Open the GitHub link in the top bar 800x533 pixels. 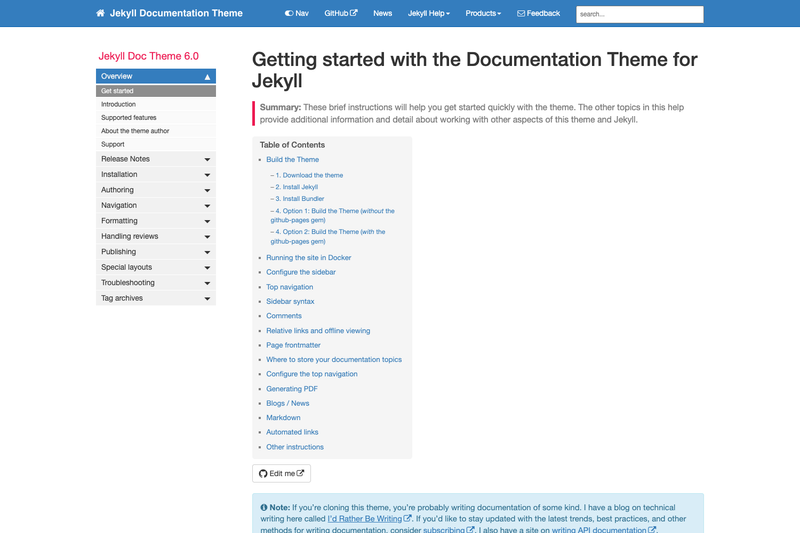click(x=341, y=13)
